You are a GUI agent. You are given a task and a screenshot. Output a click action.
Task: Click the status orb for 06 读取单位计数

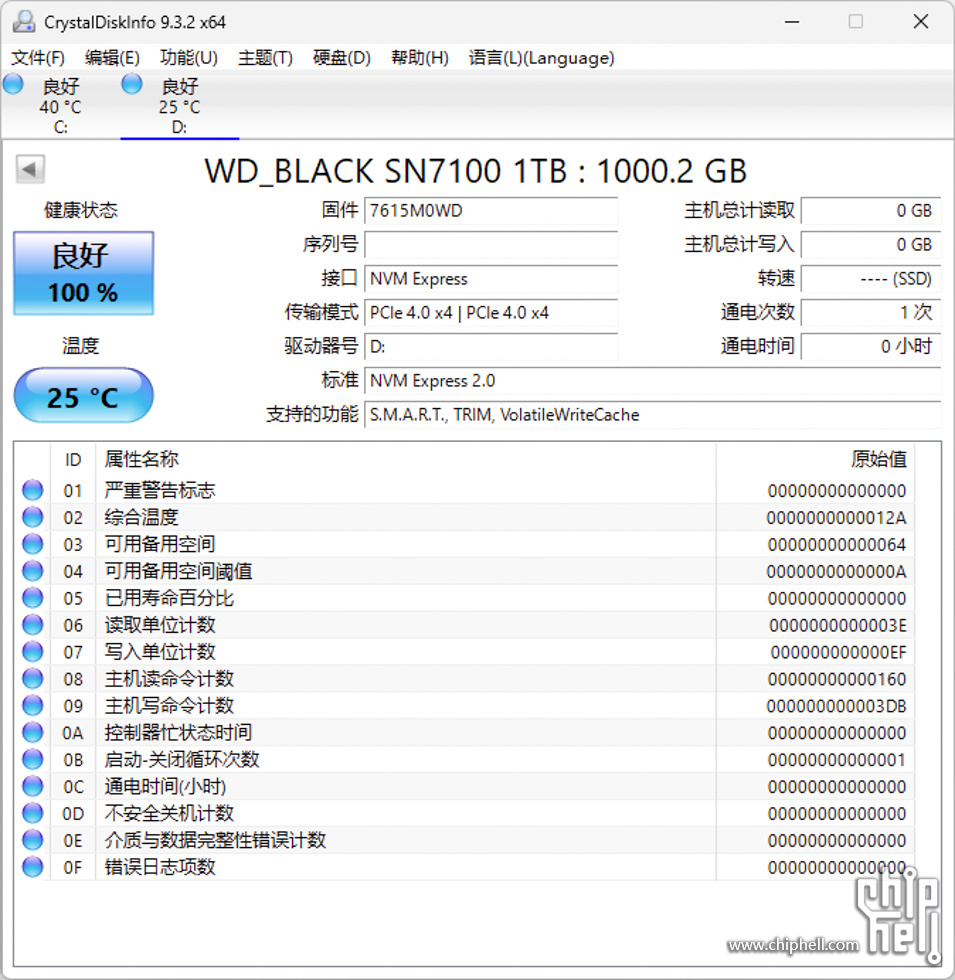point(32,624)
